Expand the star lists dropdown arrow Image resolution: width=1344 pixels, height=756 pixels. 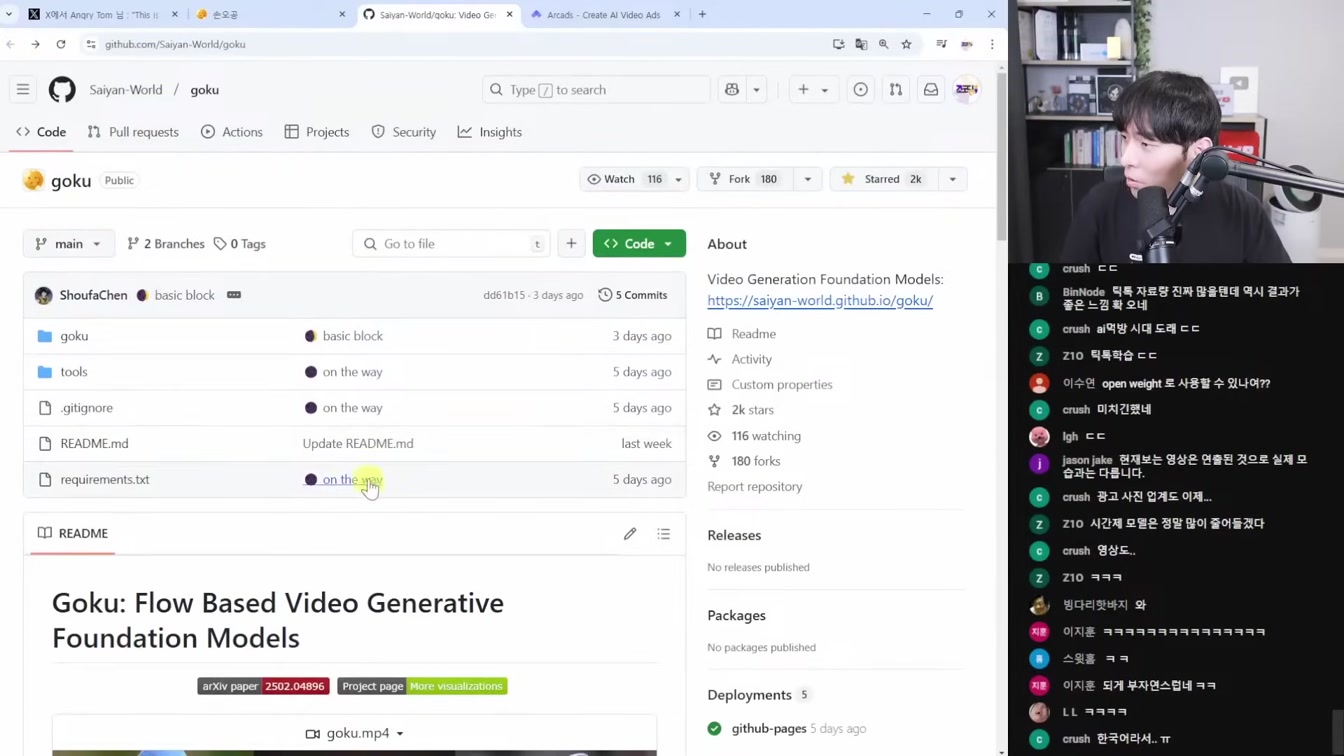coord(952,179)
